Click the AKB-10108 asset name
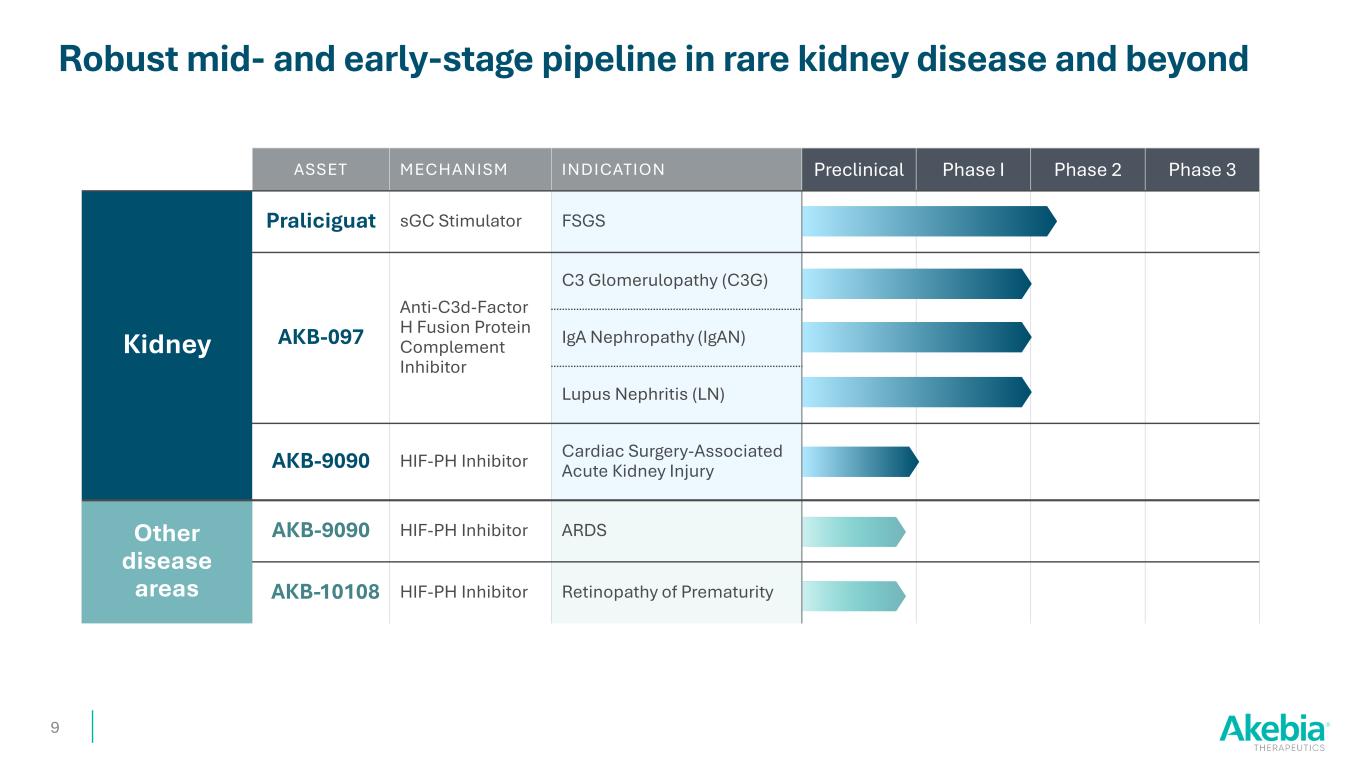 (325, 592)
